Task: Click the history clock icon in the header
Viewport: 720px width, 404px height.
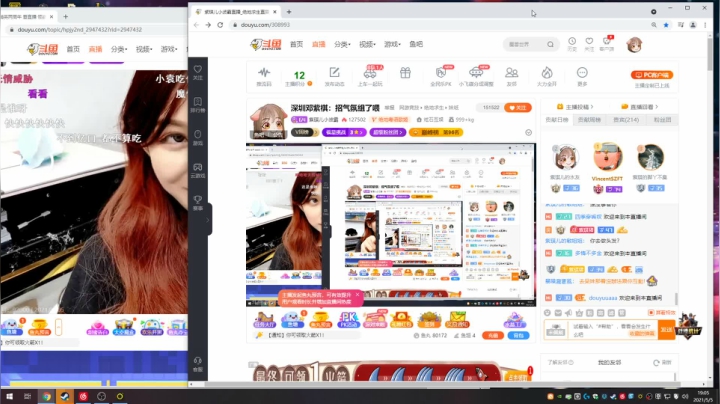Action: click(x=572, y=41)
